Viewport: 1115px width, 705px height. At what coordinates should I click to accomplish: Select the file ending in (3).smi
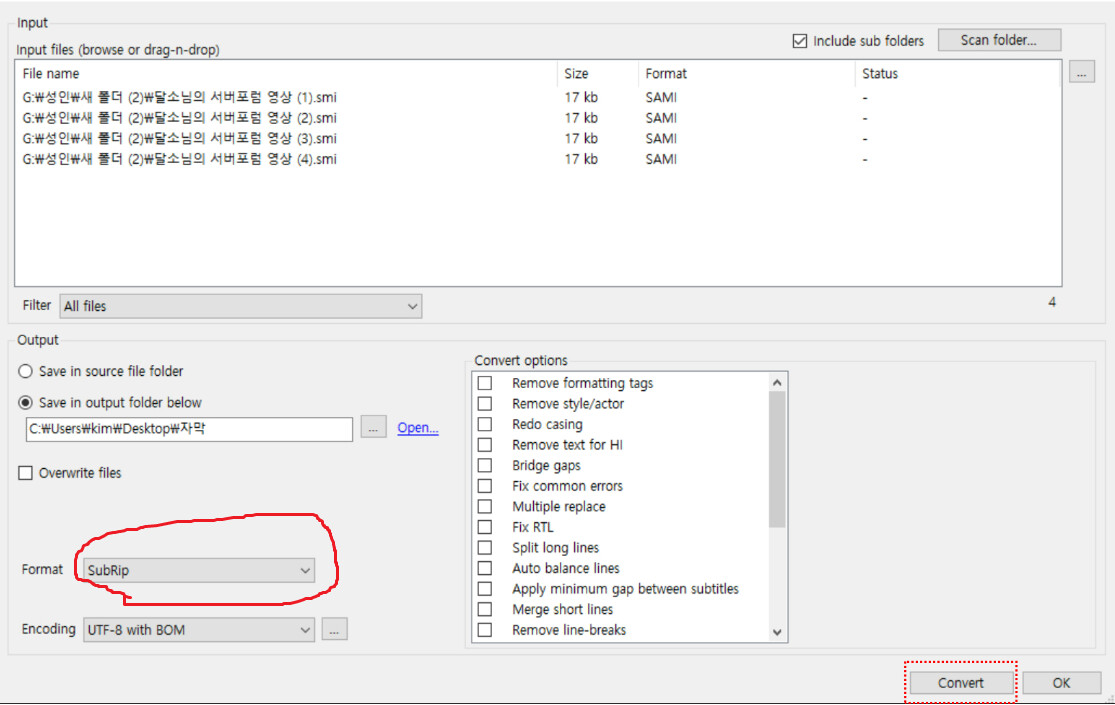179,139
